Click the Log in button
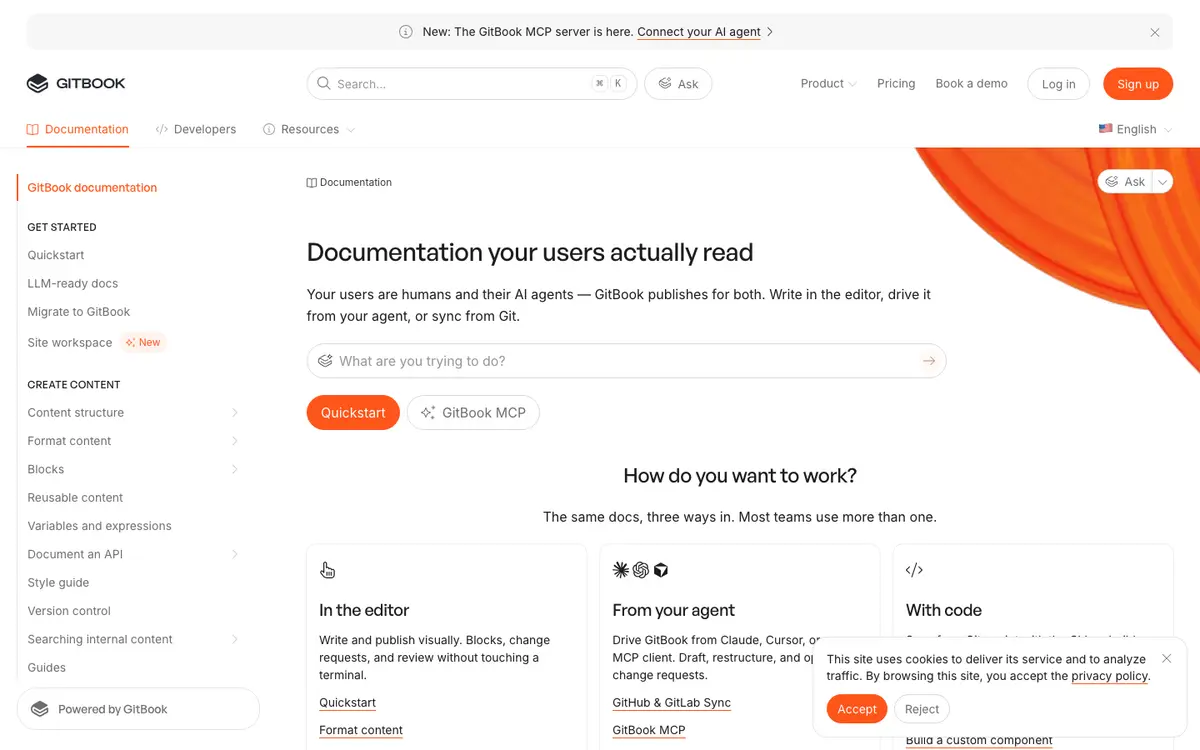 (1059, 84)
